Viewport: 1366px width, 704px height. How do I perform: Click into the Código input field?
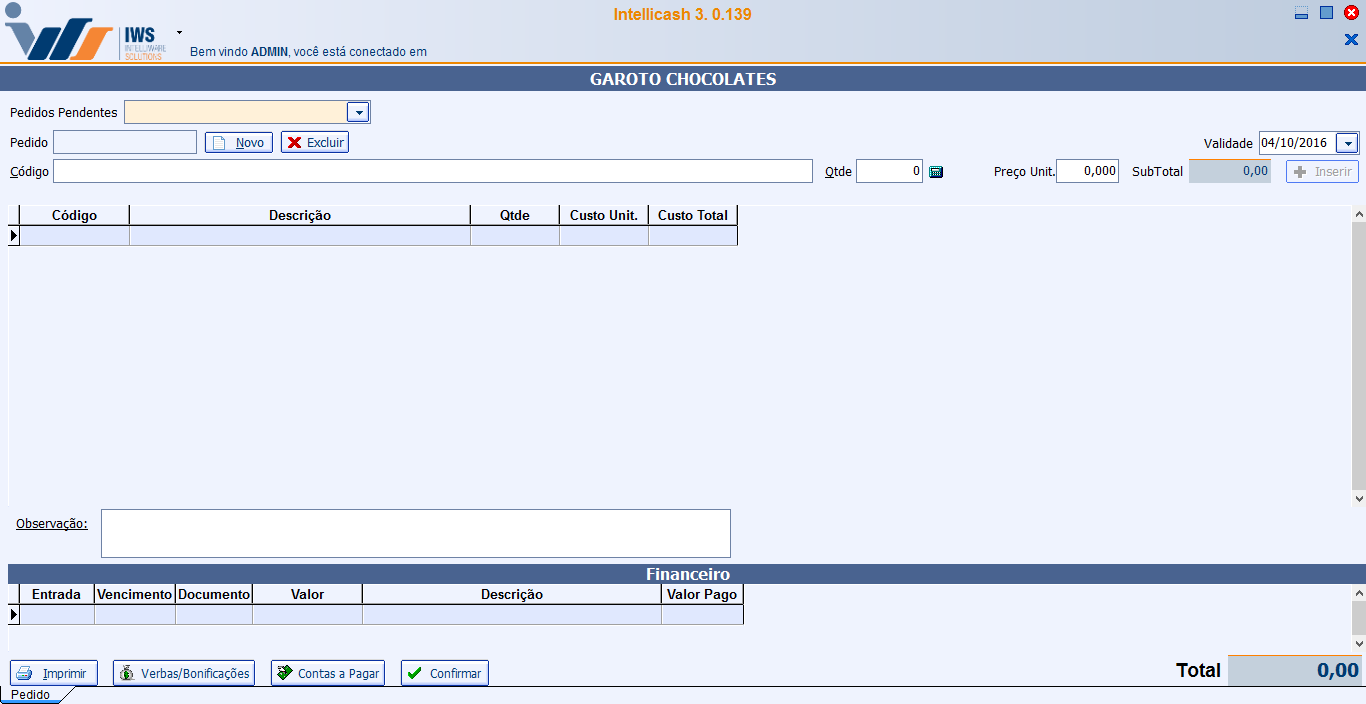click(433, 171)
